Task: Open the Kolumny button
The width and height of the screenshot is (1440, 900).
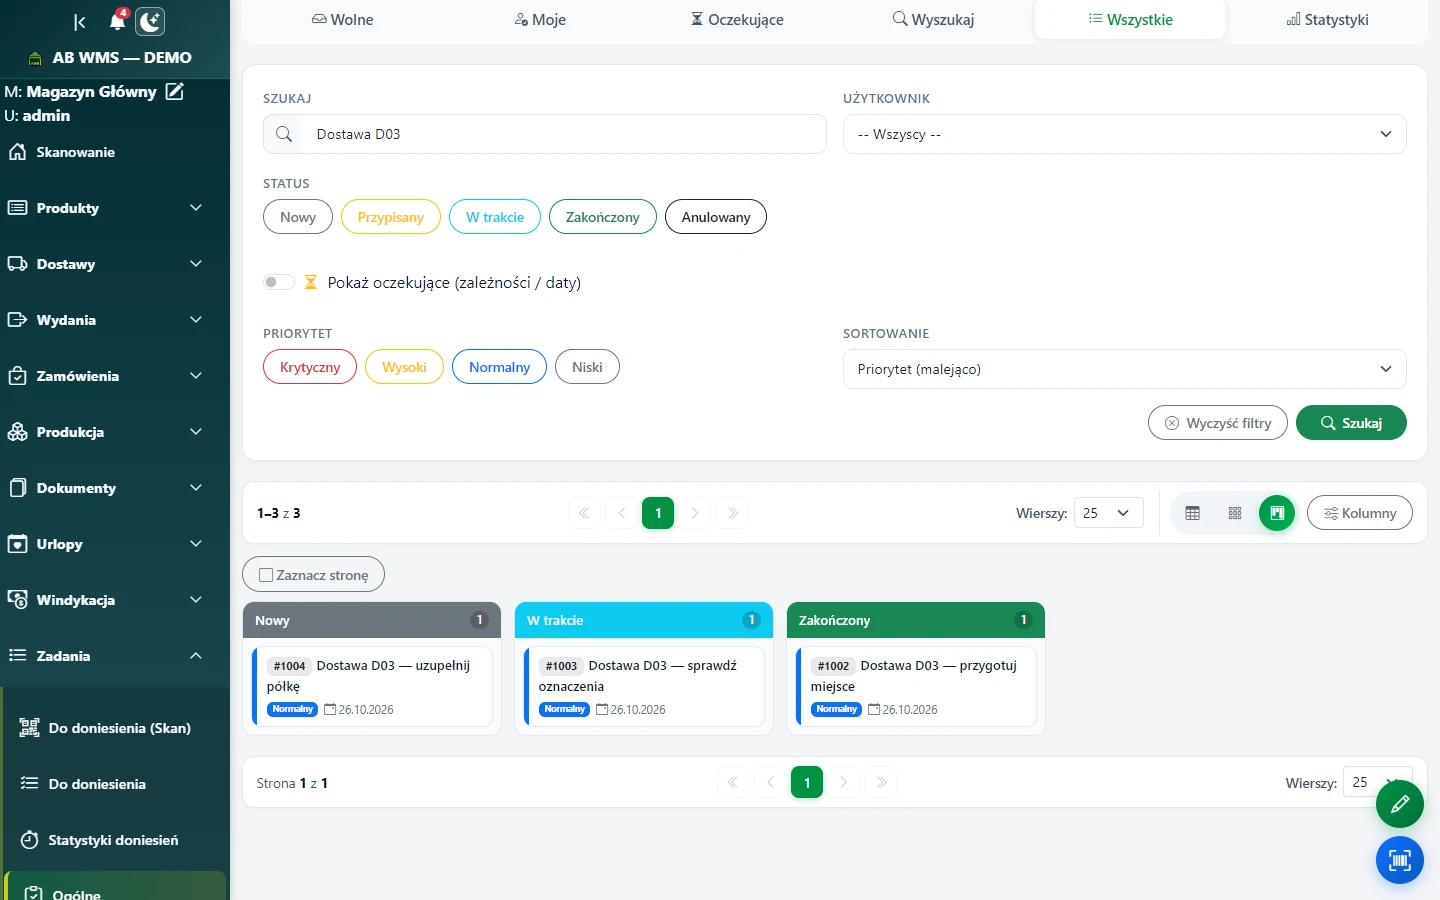Action: pos(1360,513)
